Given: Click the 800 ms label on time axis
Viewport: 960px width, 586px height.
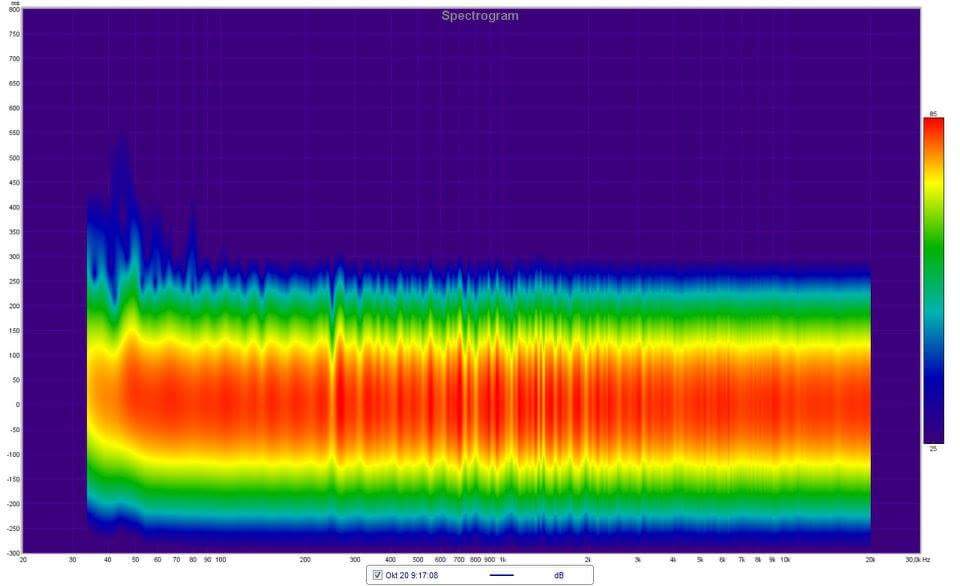Looking at the screenshot, I should point(14,10).
